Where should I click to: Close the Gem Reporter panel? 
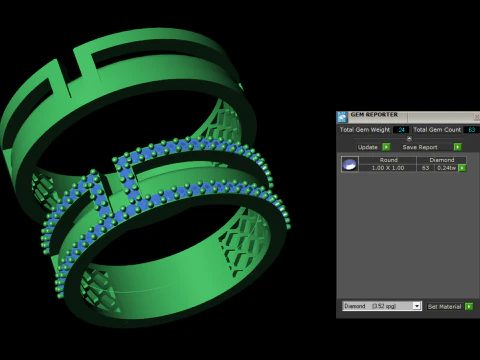pos(477,117)
